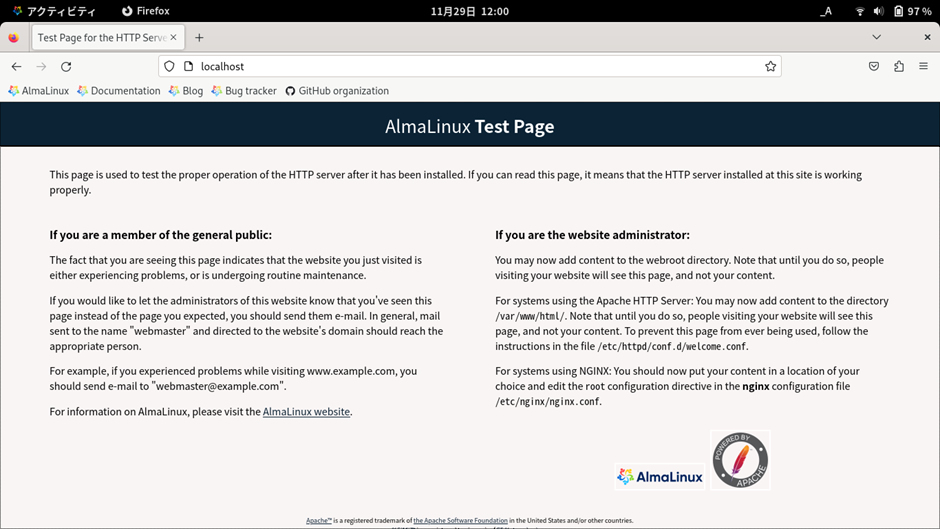Open the Firefox extensions puzzle icon

tap(898, 67)
